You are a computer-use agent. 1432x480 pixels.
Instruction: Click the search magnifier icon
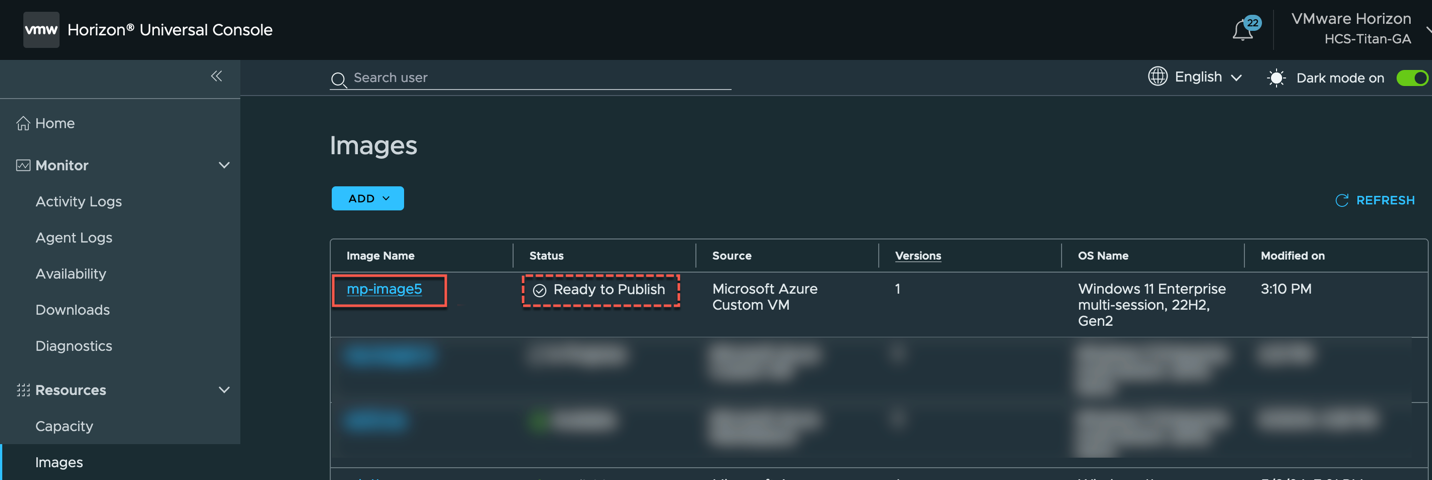pos(339,79)
